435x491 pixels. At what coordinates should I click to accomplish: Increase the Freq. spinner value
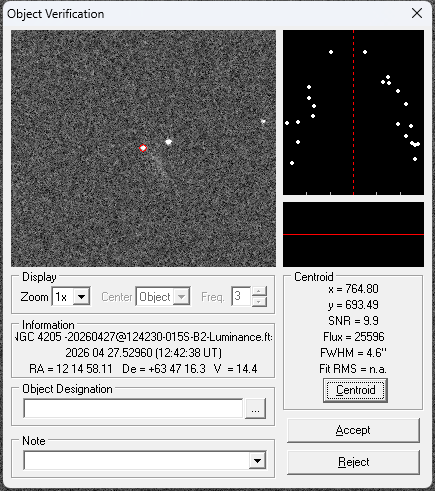pos(259,291)
